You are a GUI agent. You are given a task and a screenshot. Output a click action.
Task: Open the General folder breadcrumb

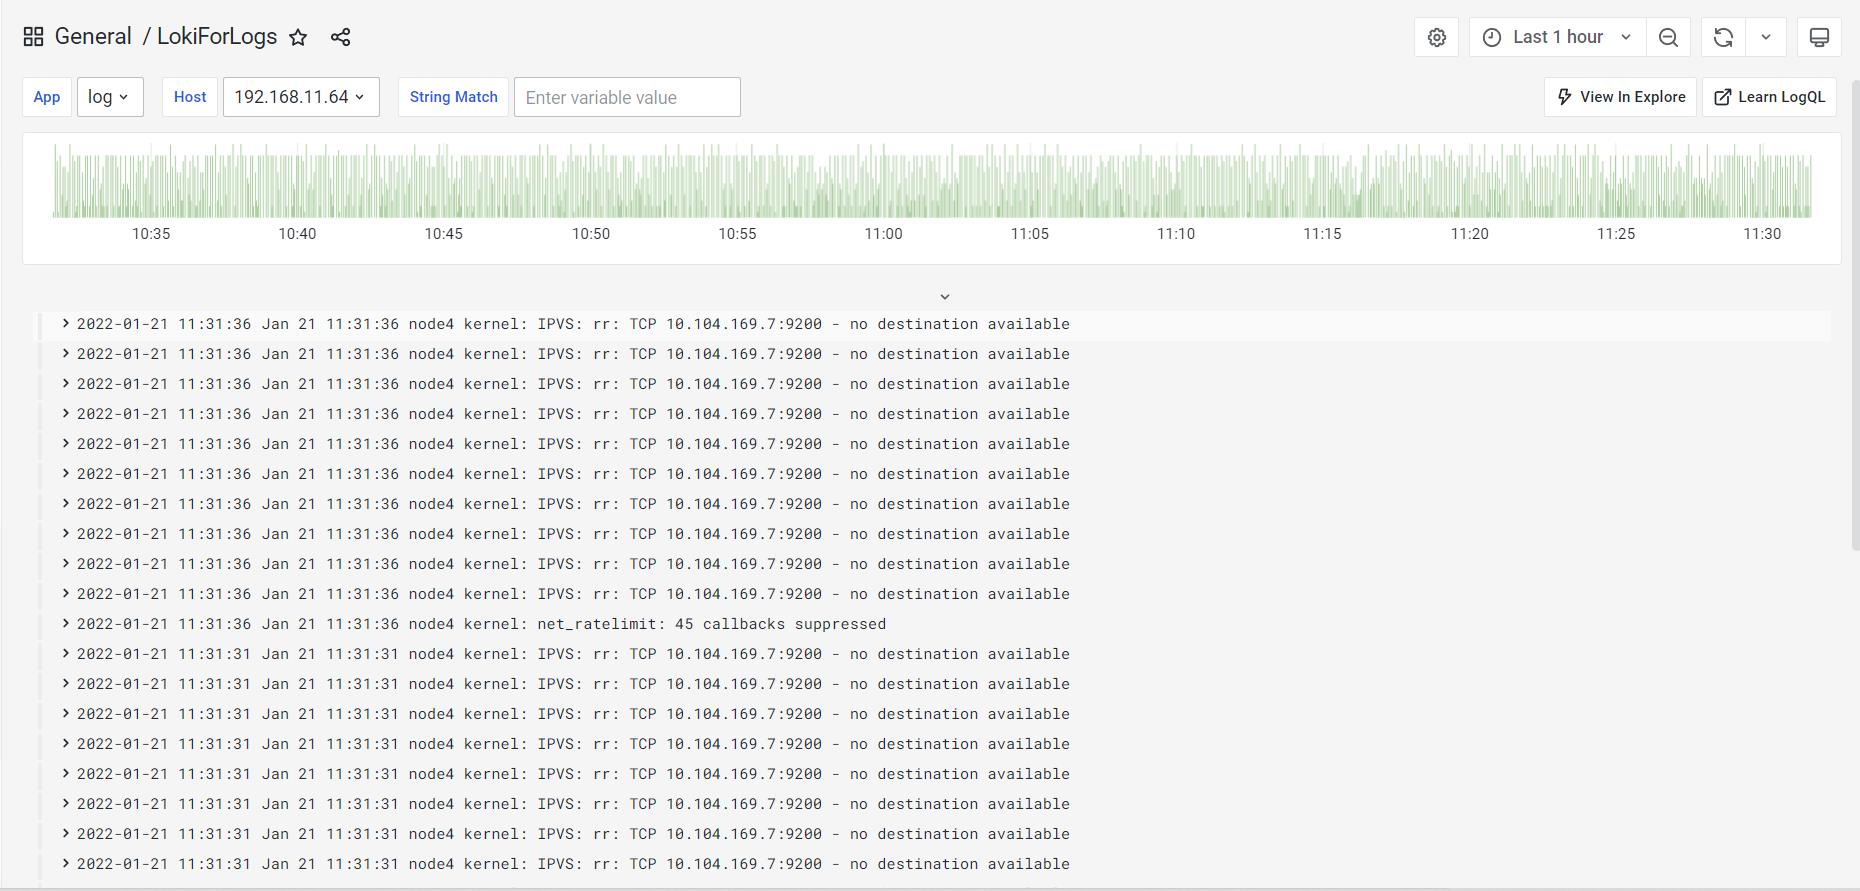point(93,37)
